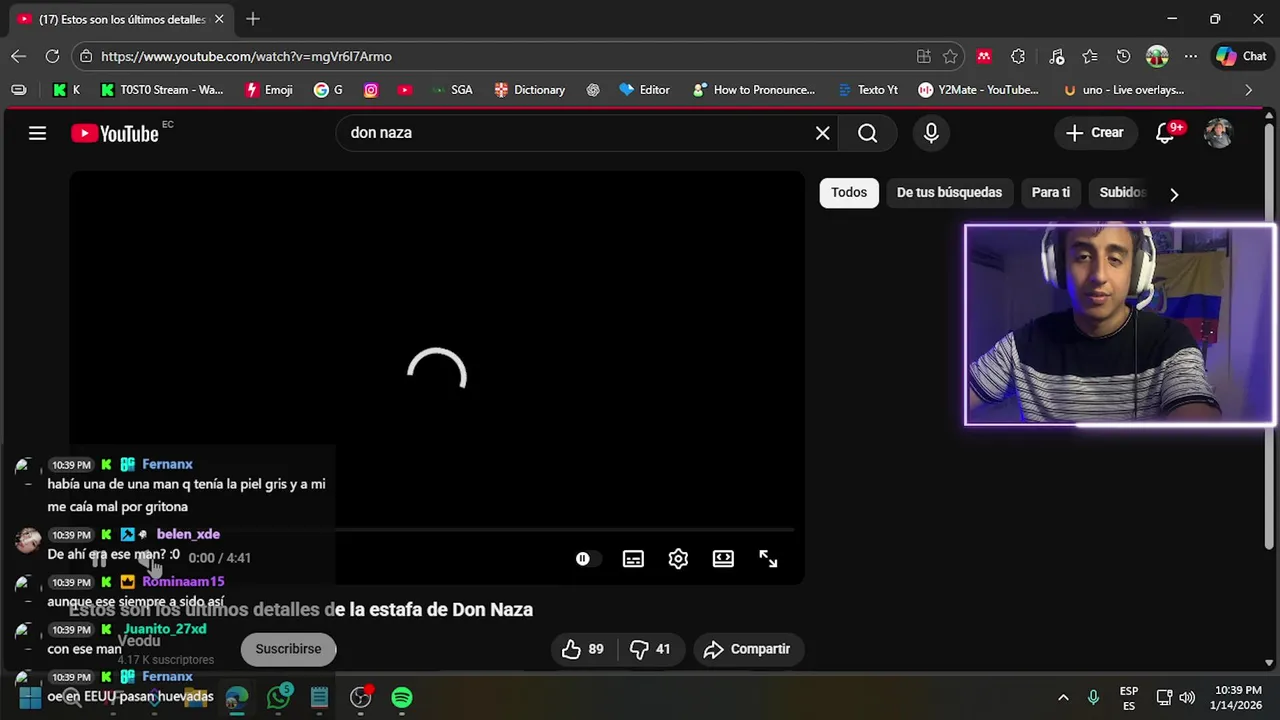This screenshot has height=720, width=1280.
Task: Open the YouTube hamburger guide menu
Action: (x=37, y=133)
